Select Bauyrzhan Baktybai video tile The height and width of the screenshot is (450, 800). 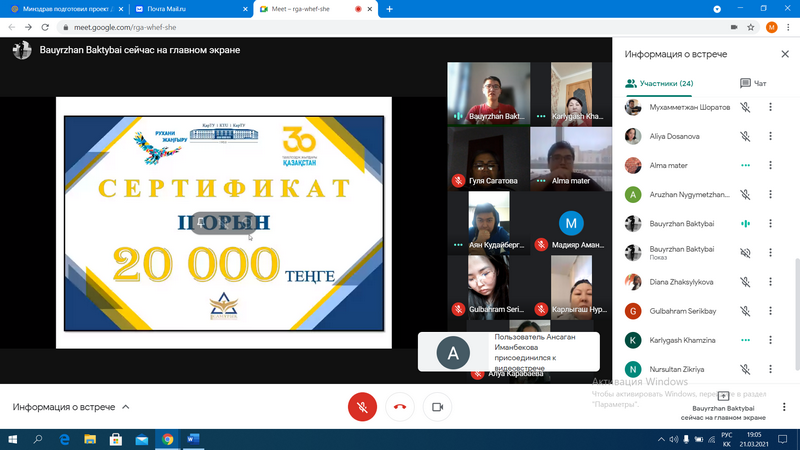click(489, 94)
